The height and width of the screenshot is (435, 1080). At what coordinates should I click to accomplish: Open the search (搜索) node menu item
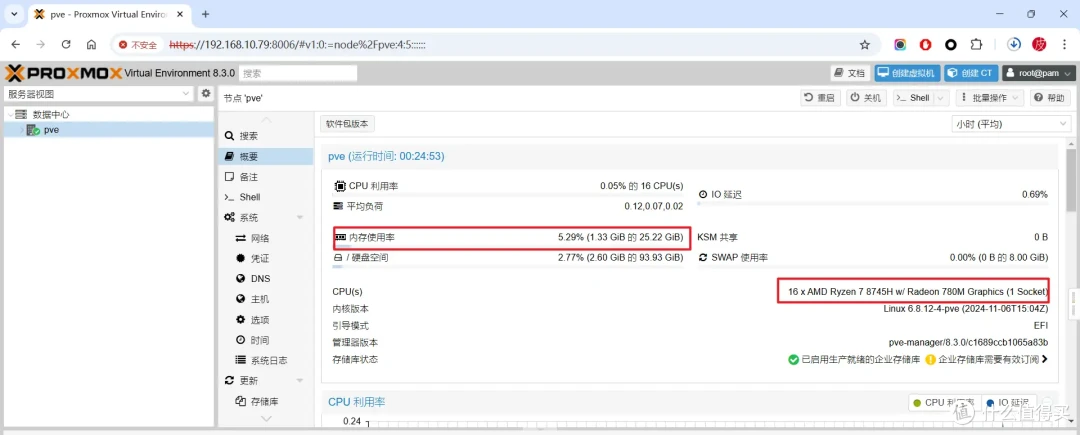(266, 136)
